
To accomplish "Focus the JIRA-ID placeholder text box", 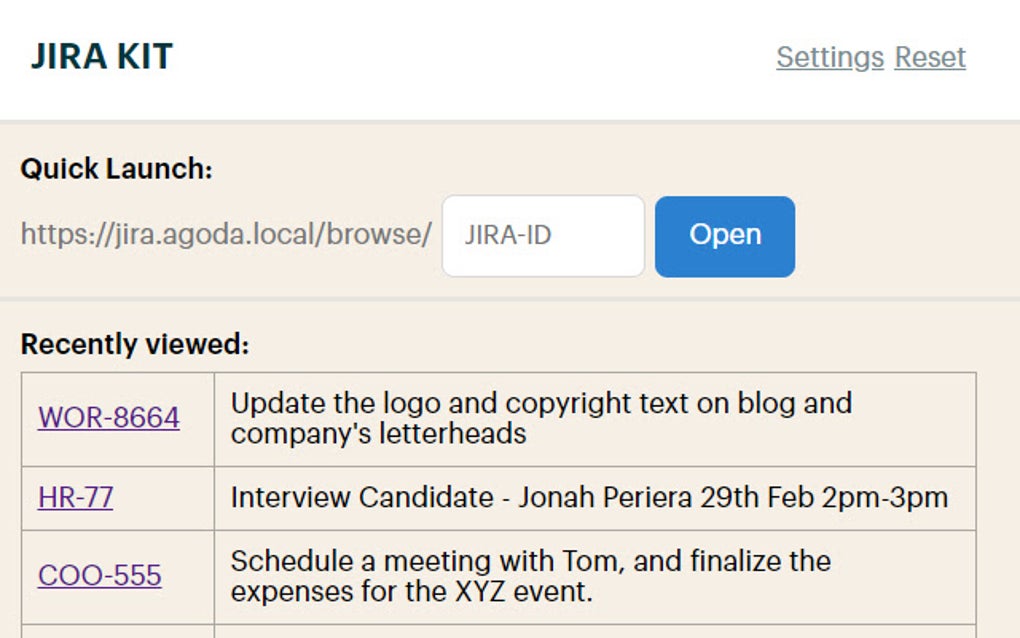I will [542, 235].
